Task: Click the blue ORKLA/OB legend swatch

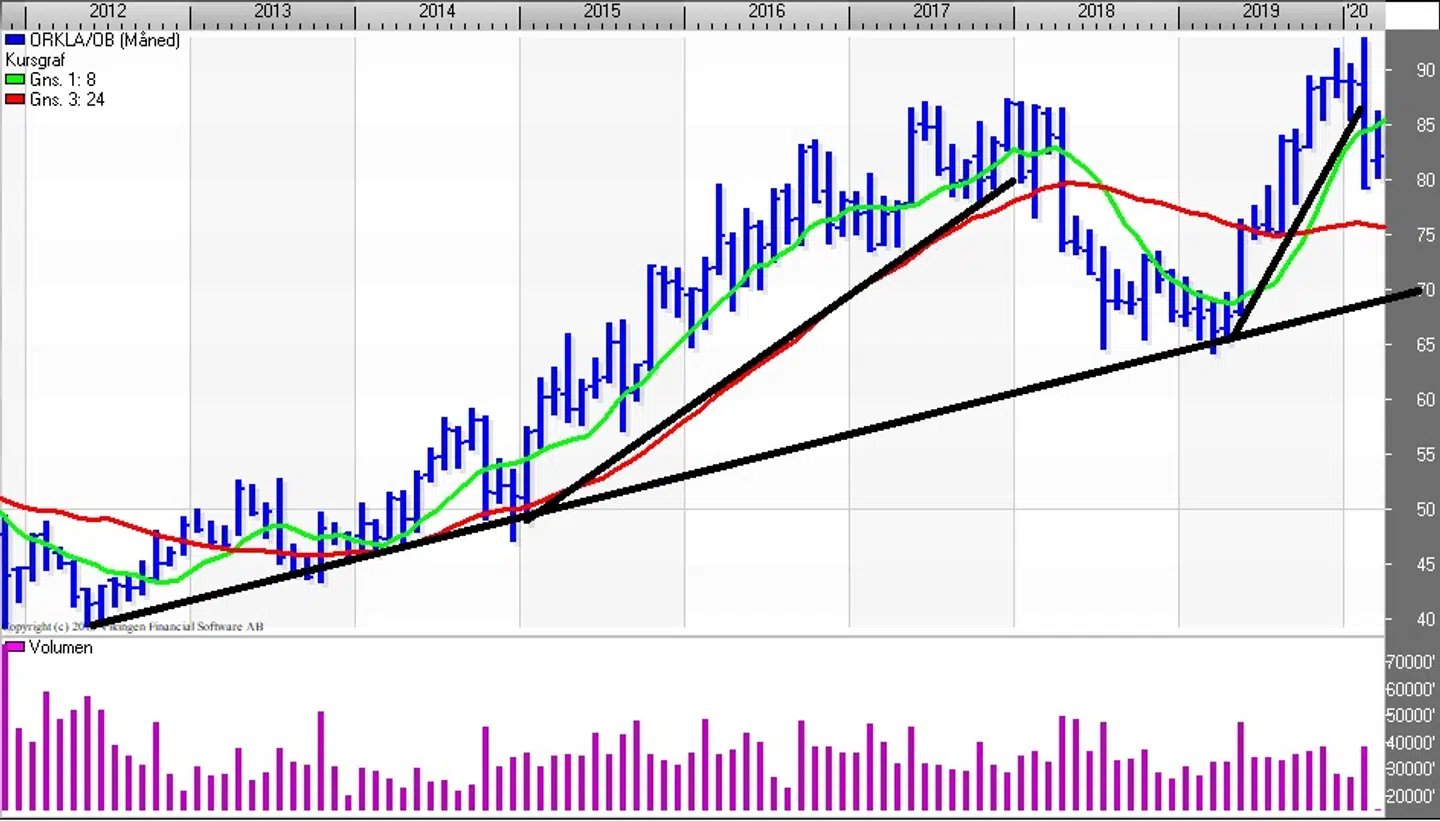Action: [x=15, y=41]
